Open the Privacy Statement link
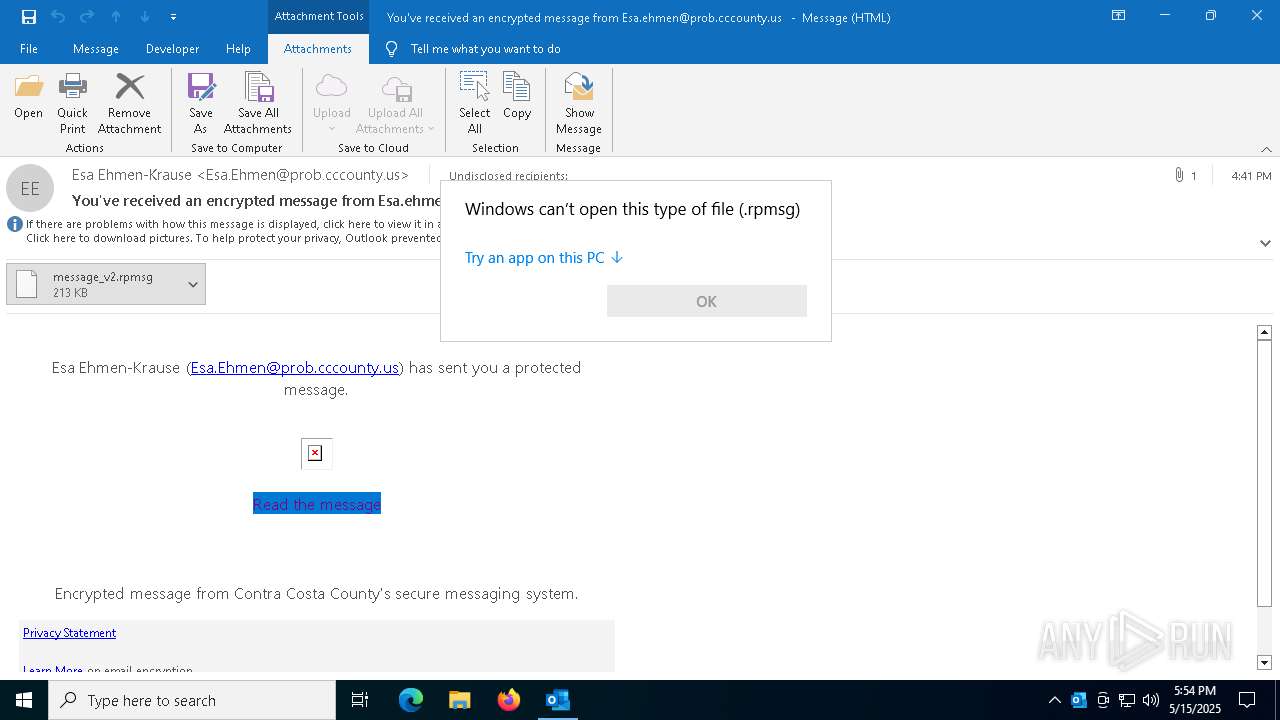 (69, 633)
